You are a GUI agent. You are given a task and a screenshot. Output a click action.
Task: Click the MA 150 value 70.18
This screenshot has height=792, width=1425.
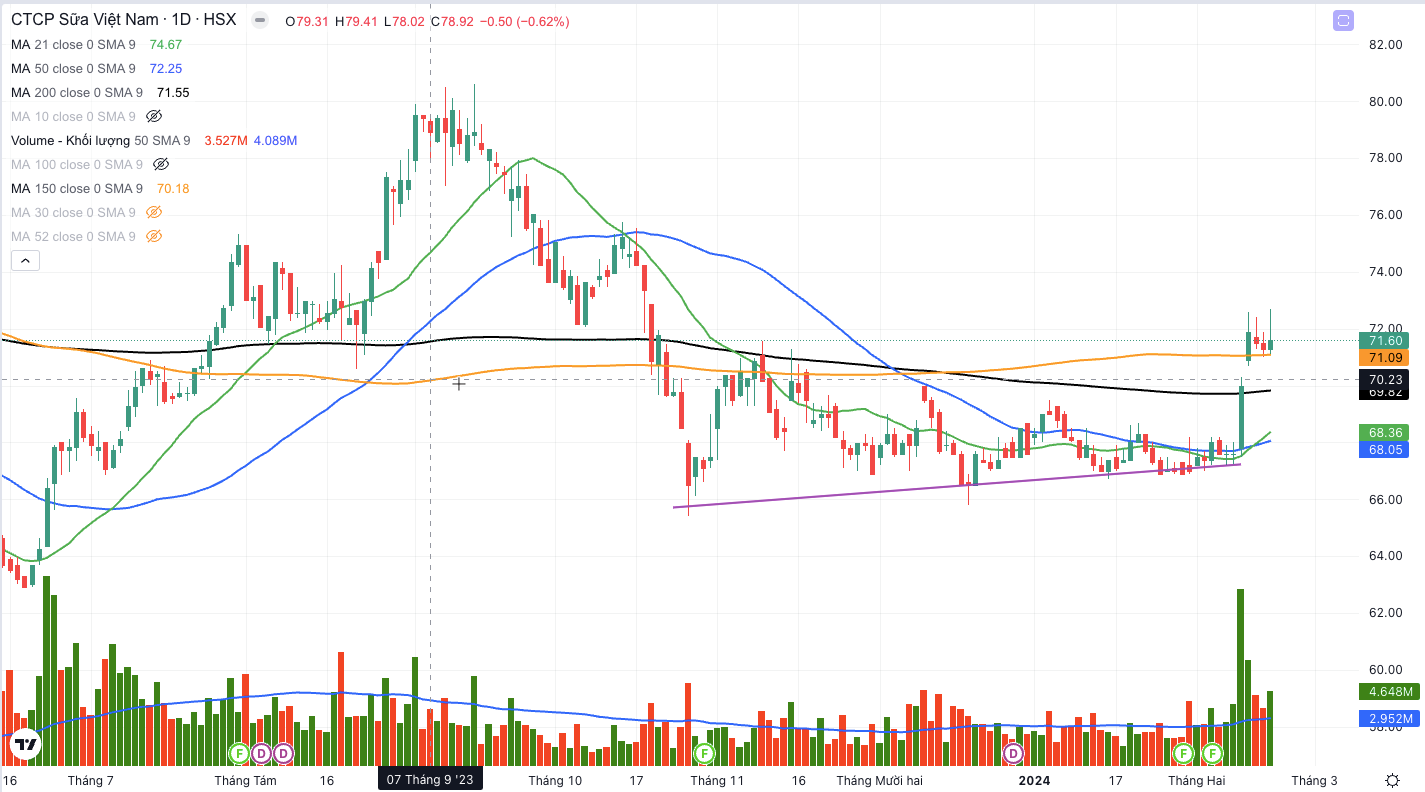click(x=173, y=188)
